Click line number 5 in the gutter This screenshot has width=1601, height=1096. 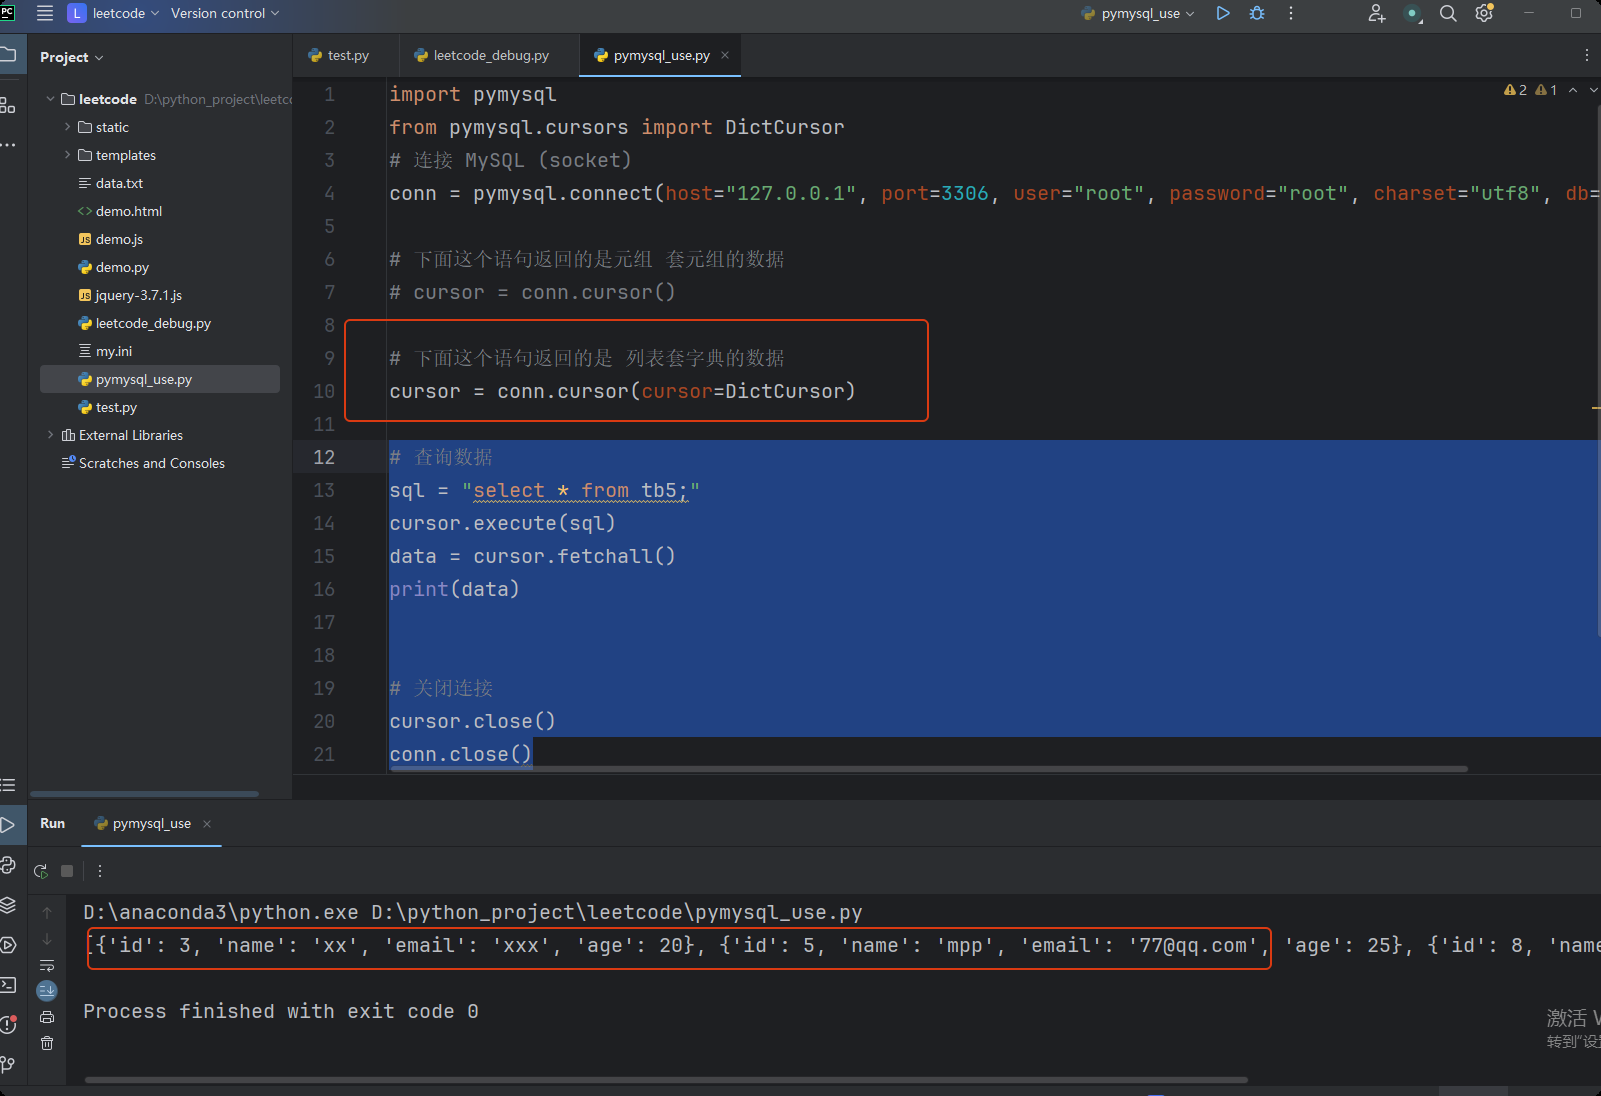pos(329,226)
